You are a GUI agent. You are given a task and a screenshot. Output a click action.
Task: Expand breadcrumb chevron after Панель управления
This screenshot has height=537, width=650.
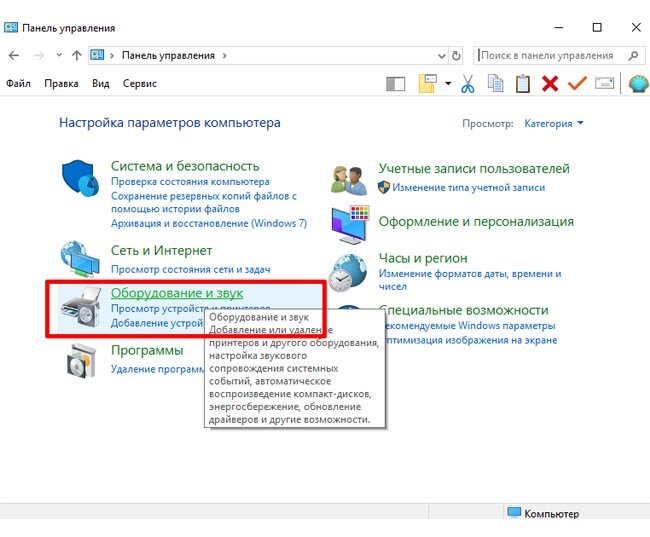coord(224,56)
